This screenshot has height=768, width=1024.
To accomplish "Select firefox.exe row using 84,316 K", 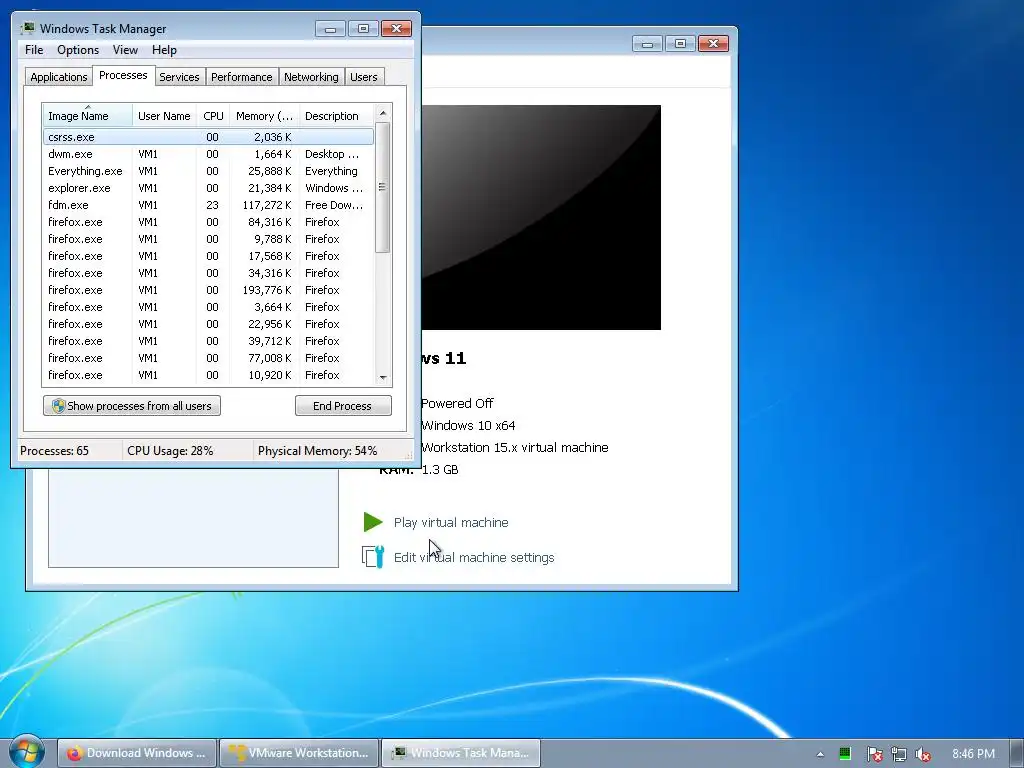I will point(208,222).
